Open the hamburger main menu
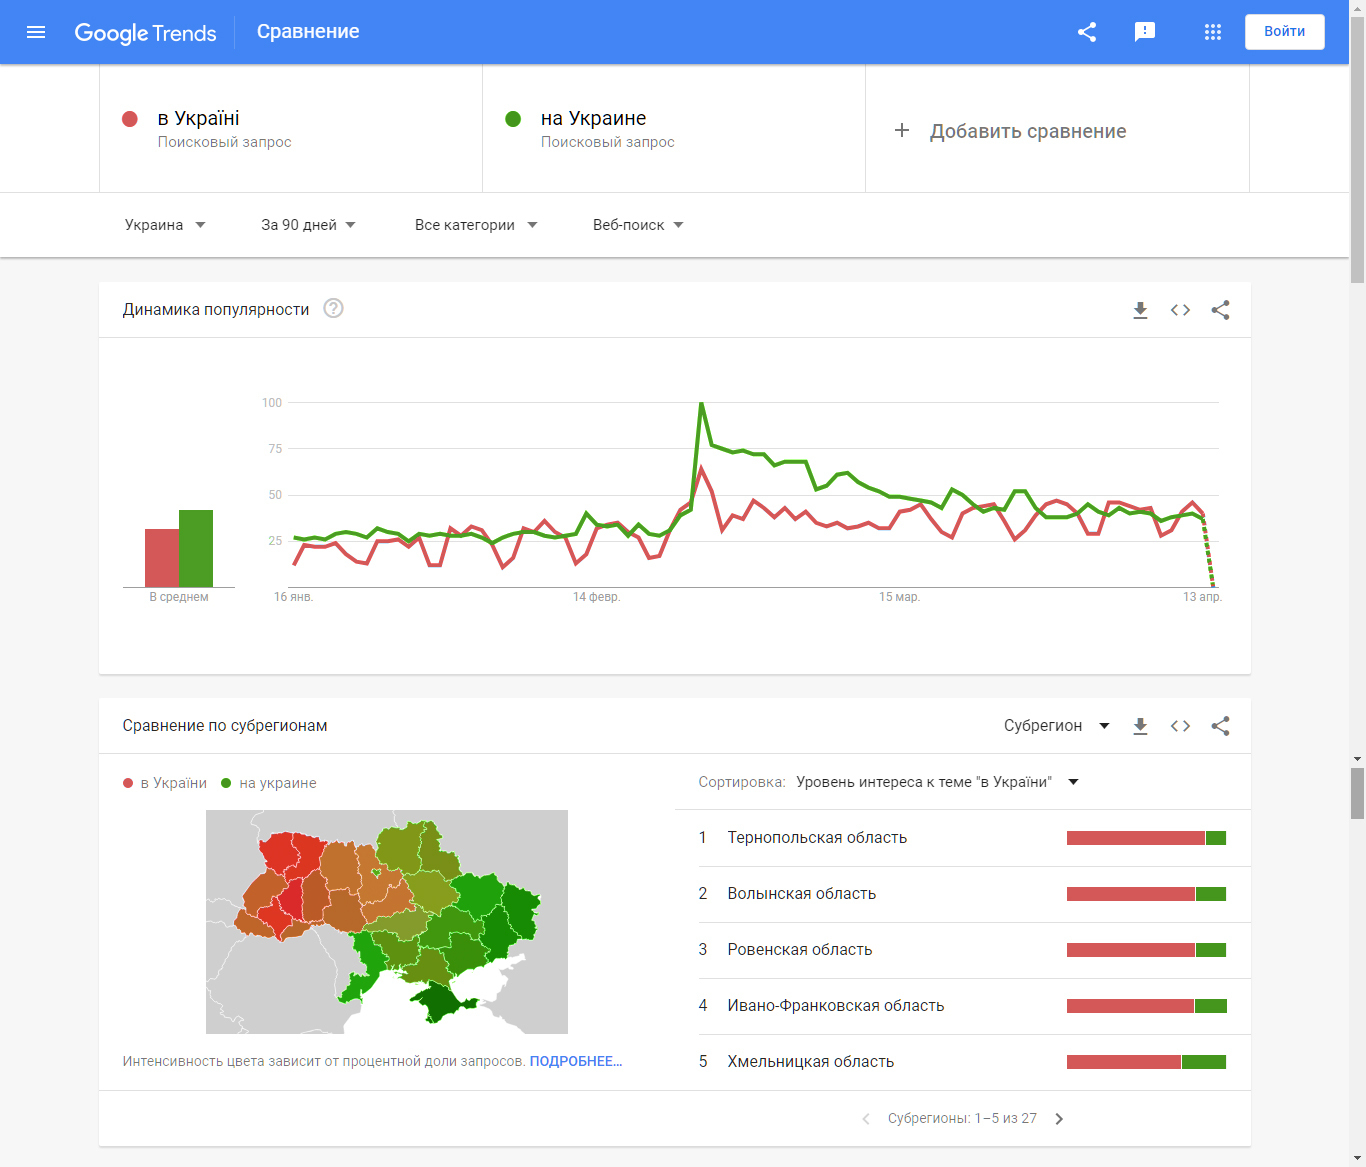Image resolution: width=1366 pixels, height=1167 pixels. pyautogui.click(x=36, y=32)
